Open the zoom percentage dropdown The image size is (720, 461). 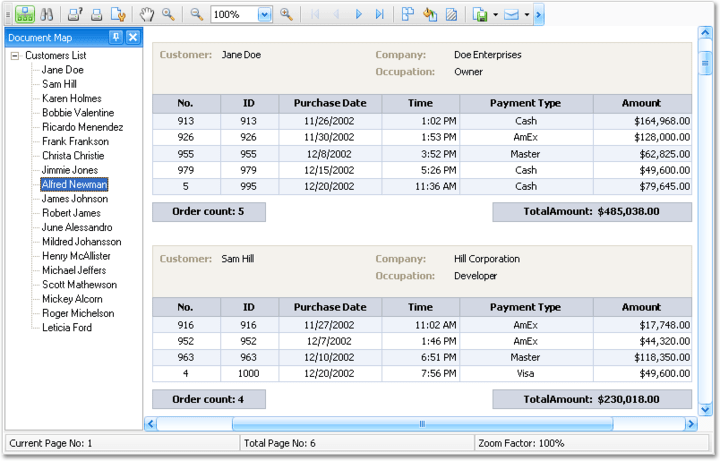(x=264, y=15)
